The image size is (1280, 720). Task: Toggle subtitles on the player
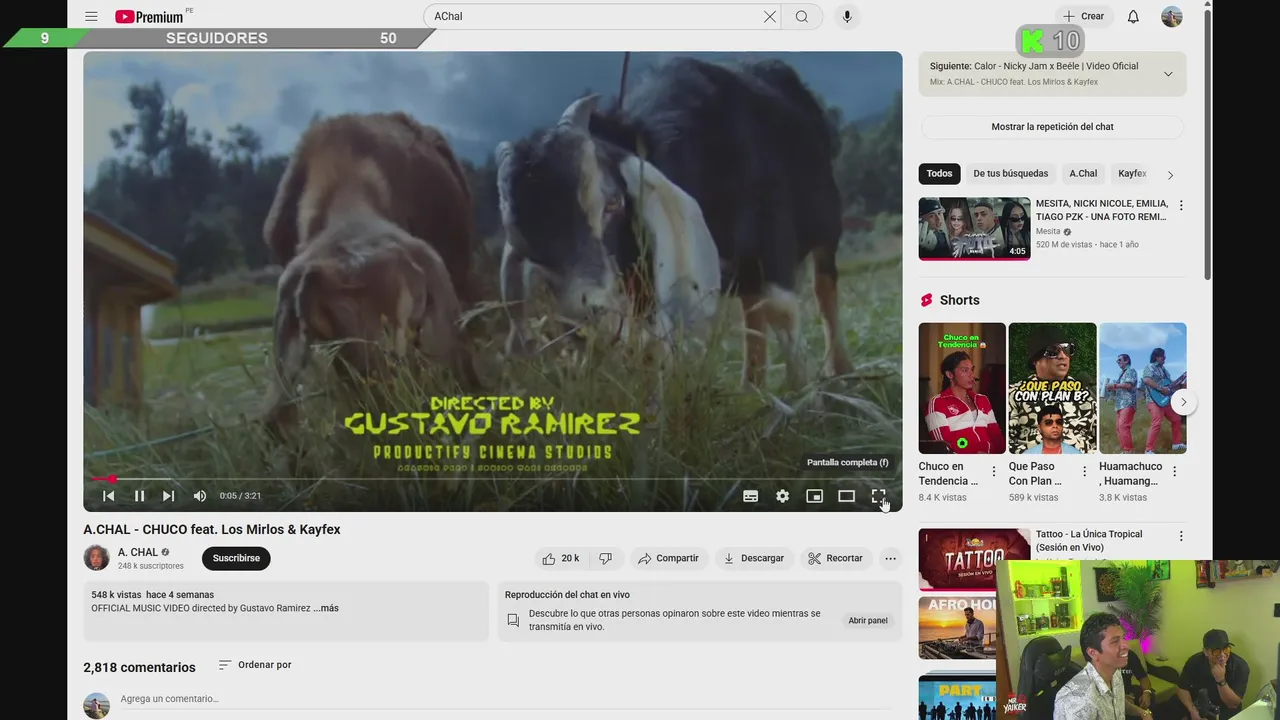(751, 496)
